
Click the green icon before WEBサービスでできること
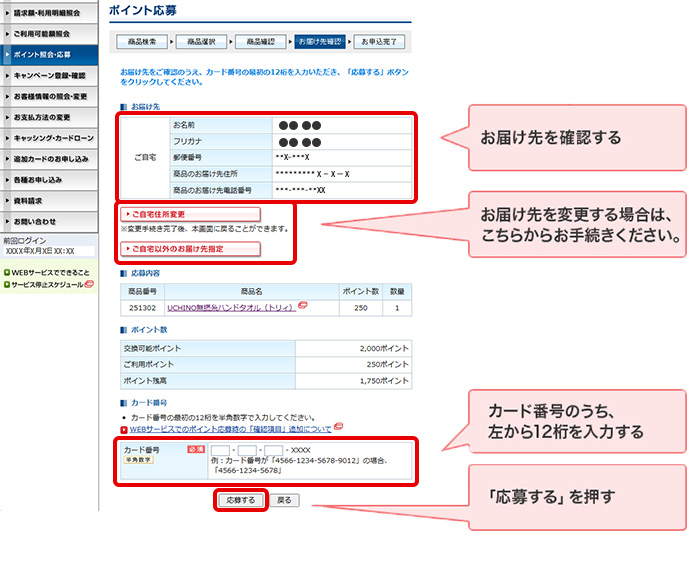(x=6, y=272)
